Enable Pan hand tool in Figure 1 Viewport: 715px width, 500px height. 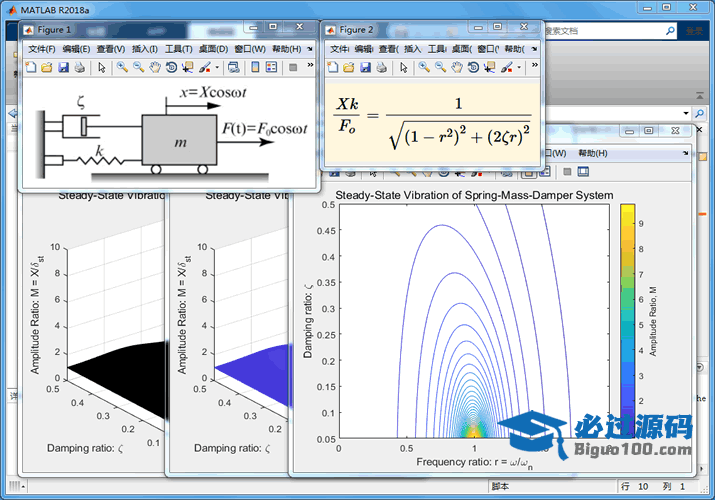tap(155, 67)
